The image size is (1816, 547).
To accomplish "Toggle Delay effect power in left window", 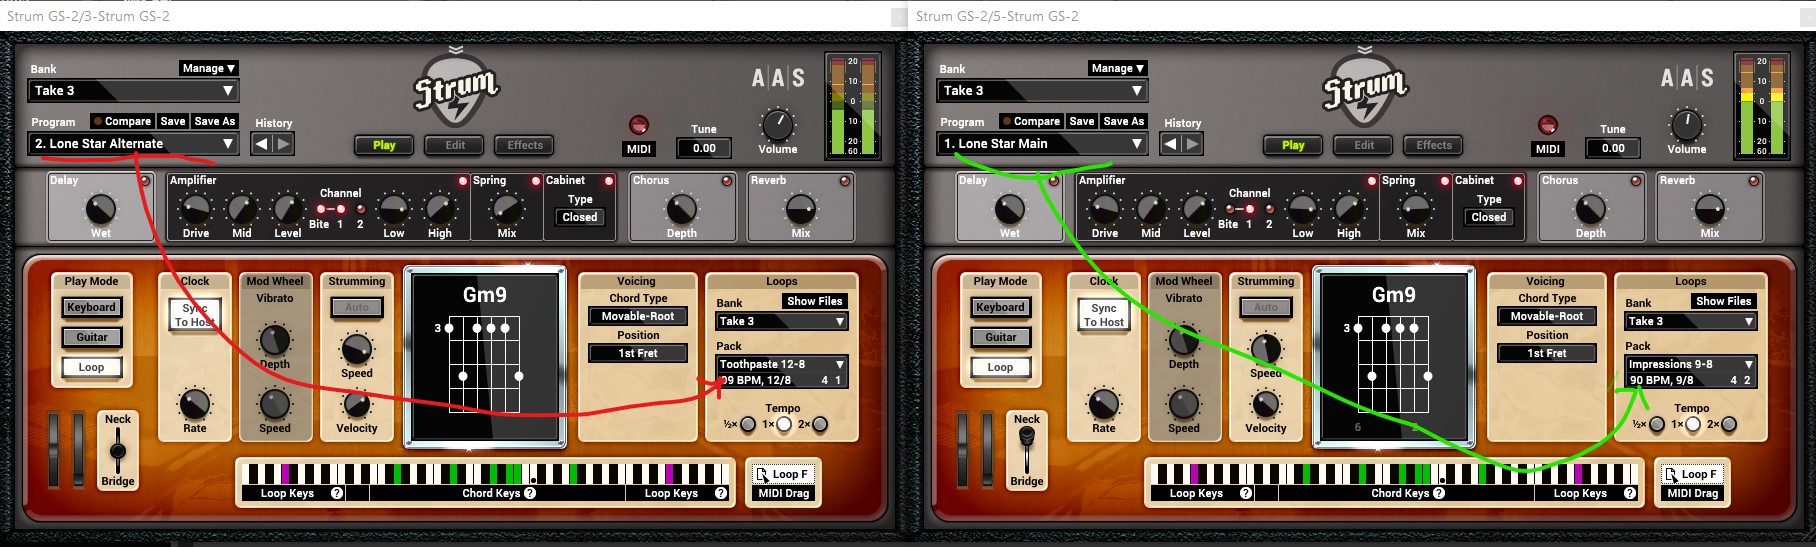I will point(145,181).
